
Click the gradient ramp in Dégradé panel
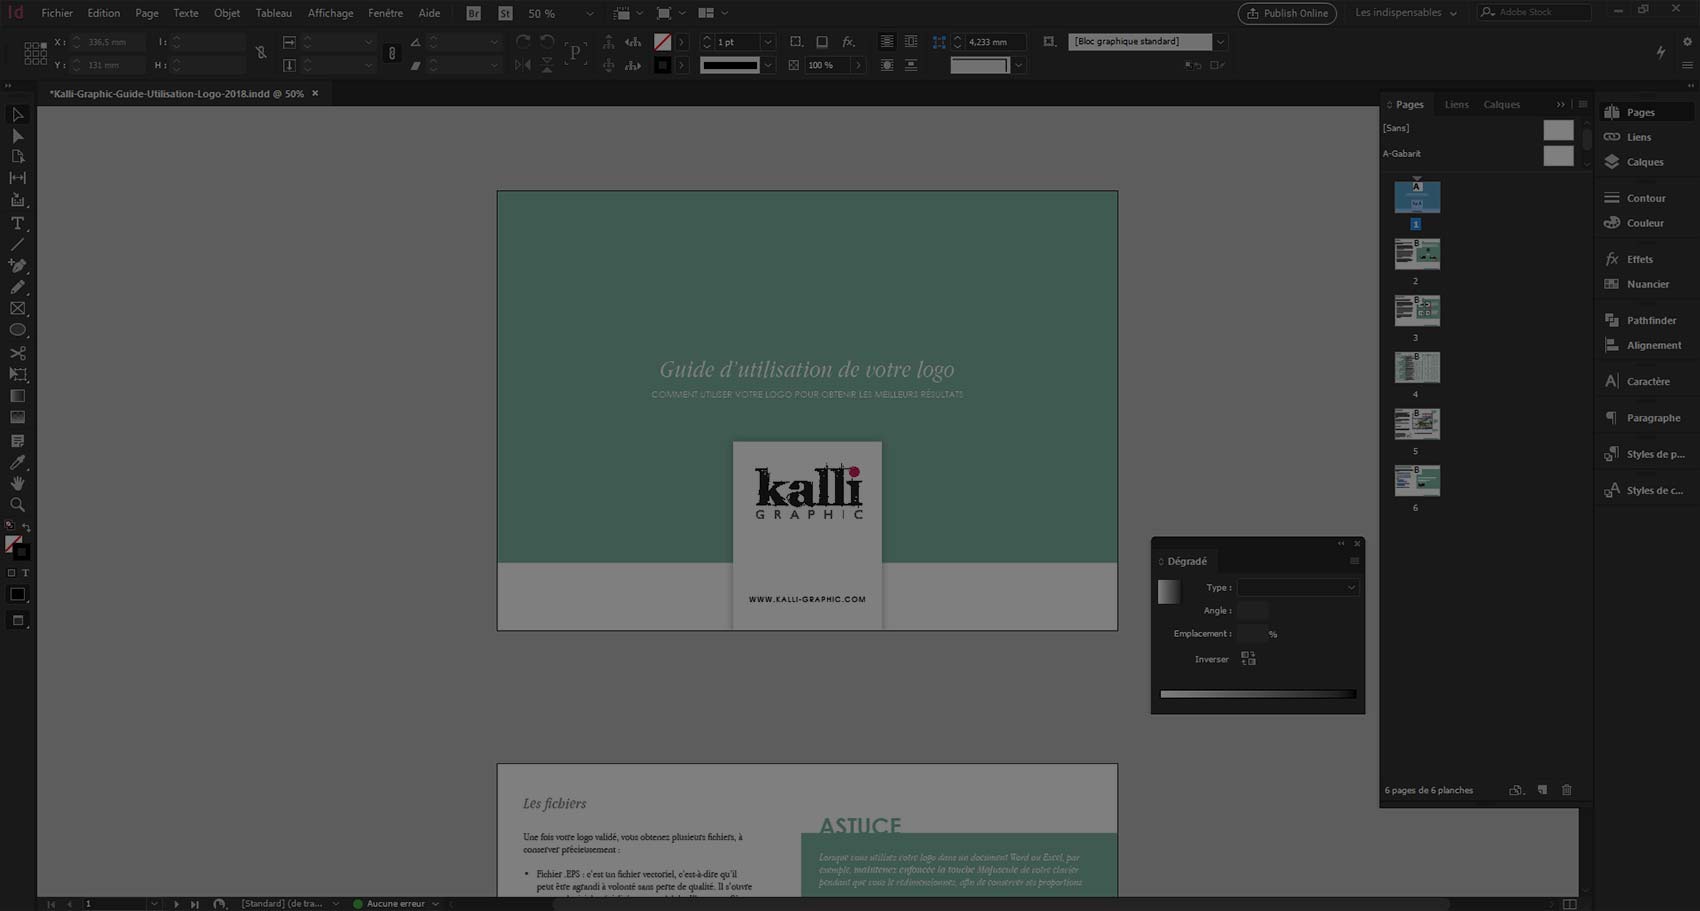coord(1257,694)
